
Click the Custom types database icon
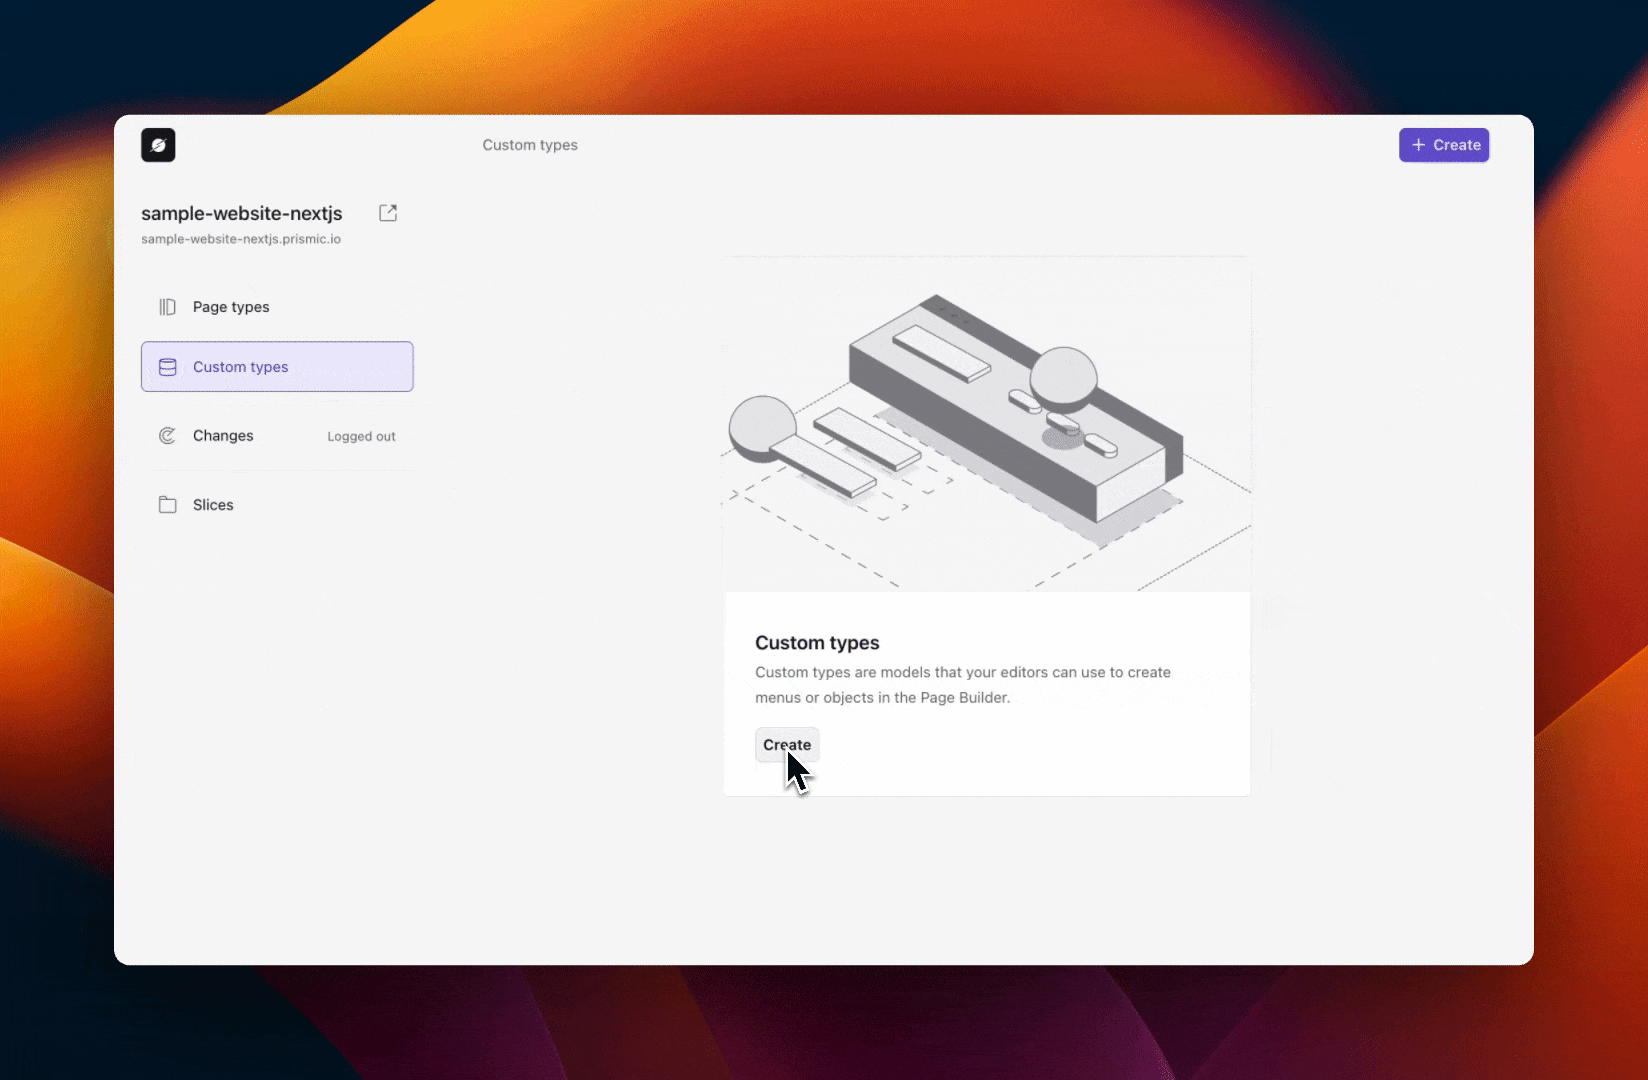pyautogui.click(x=167, y=366)
